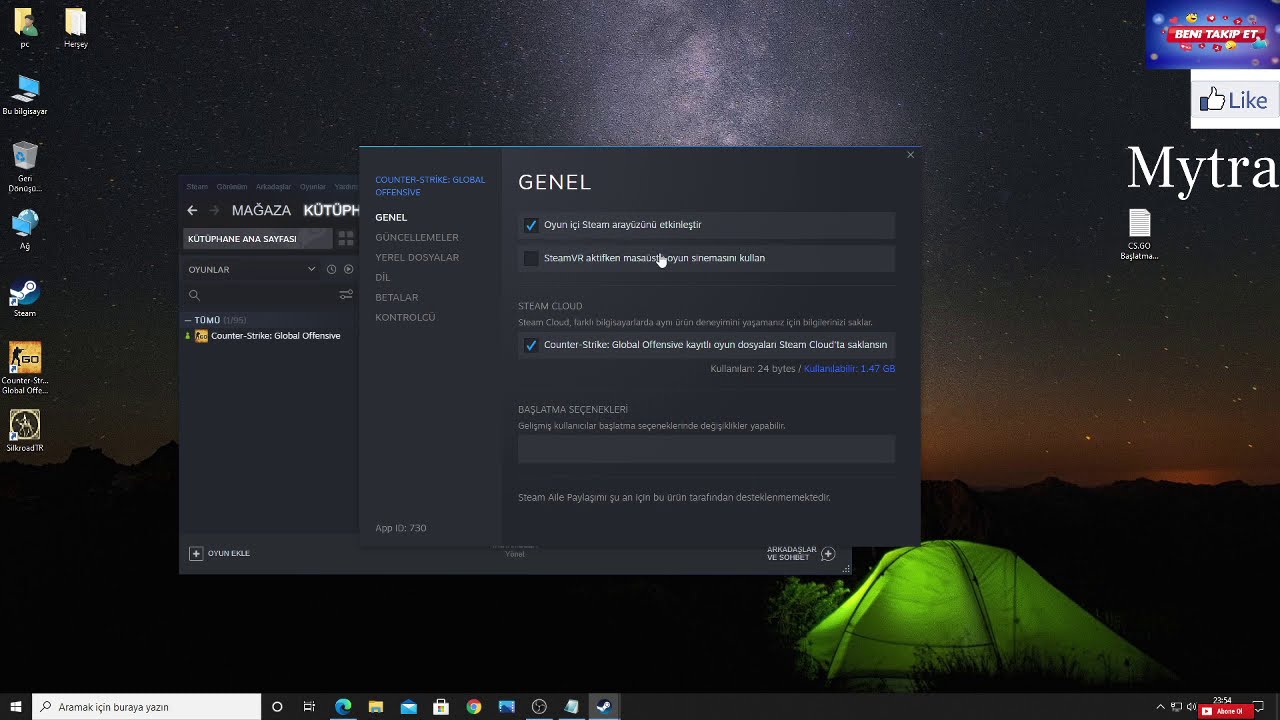
Task: Open the Herşey folder on desktop
Action: [76, 29]
